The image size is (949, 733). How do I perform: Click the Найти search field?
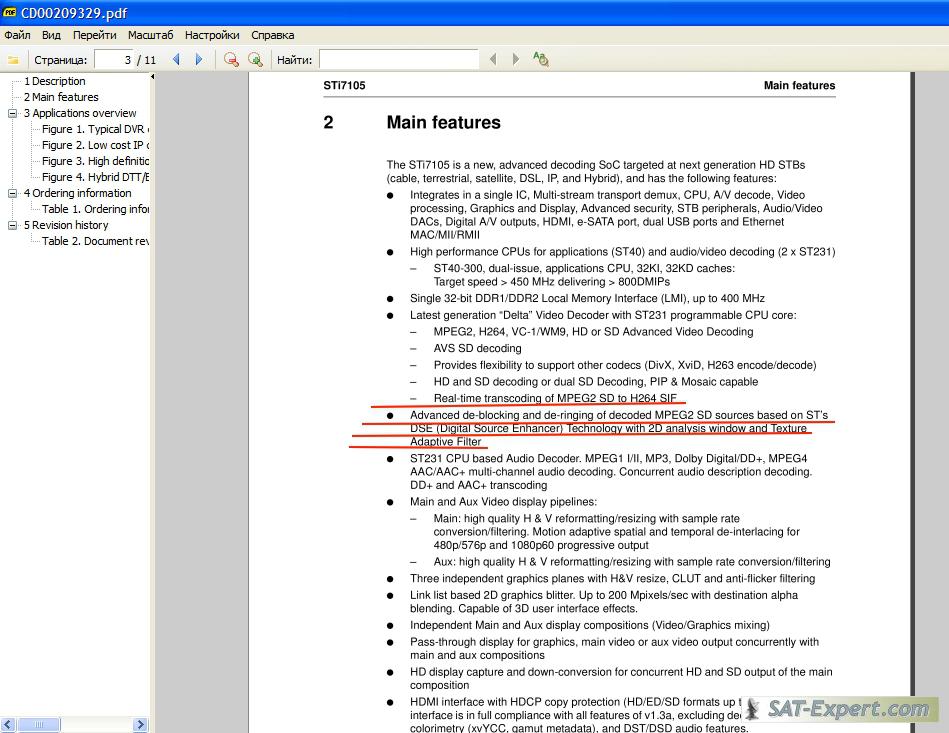point(399,59)
